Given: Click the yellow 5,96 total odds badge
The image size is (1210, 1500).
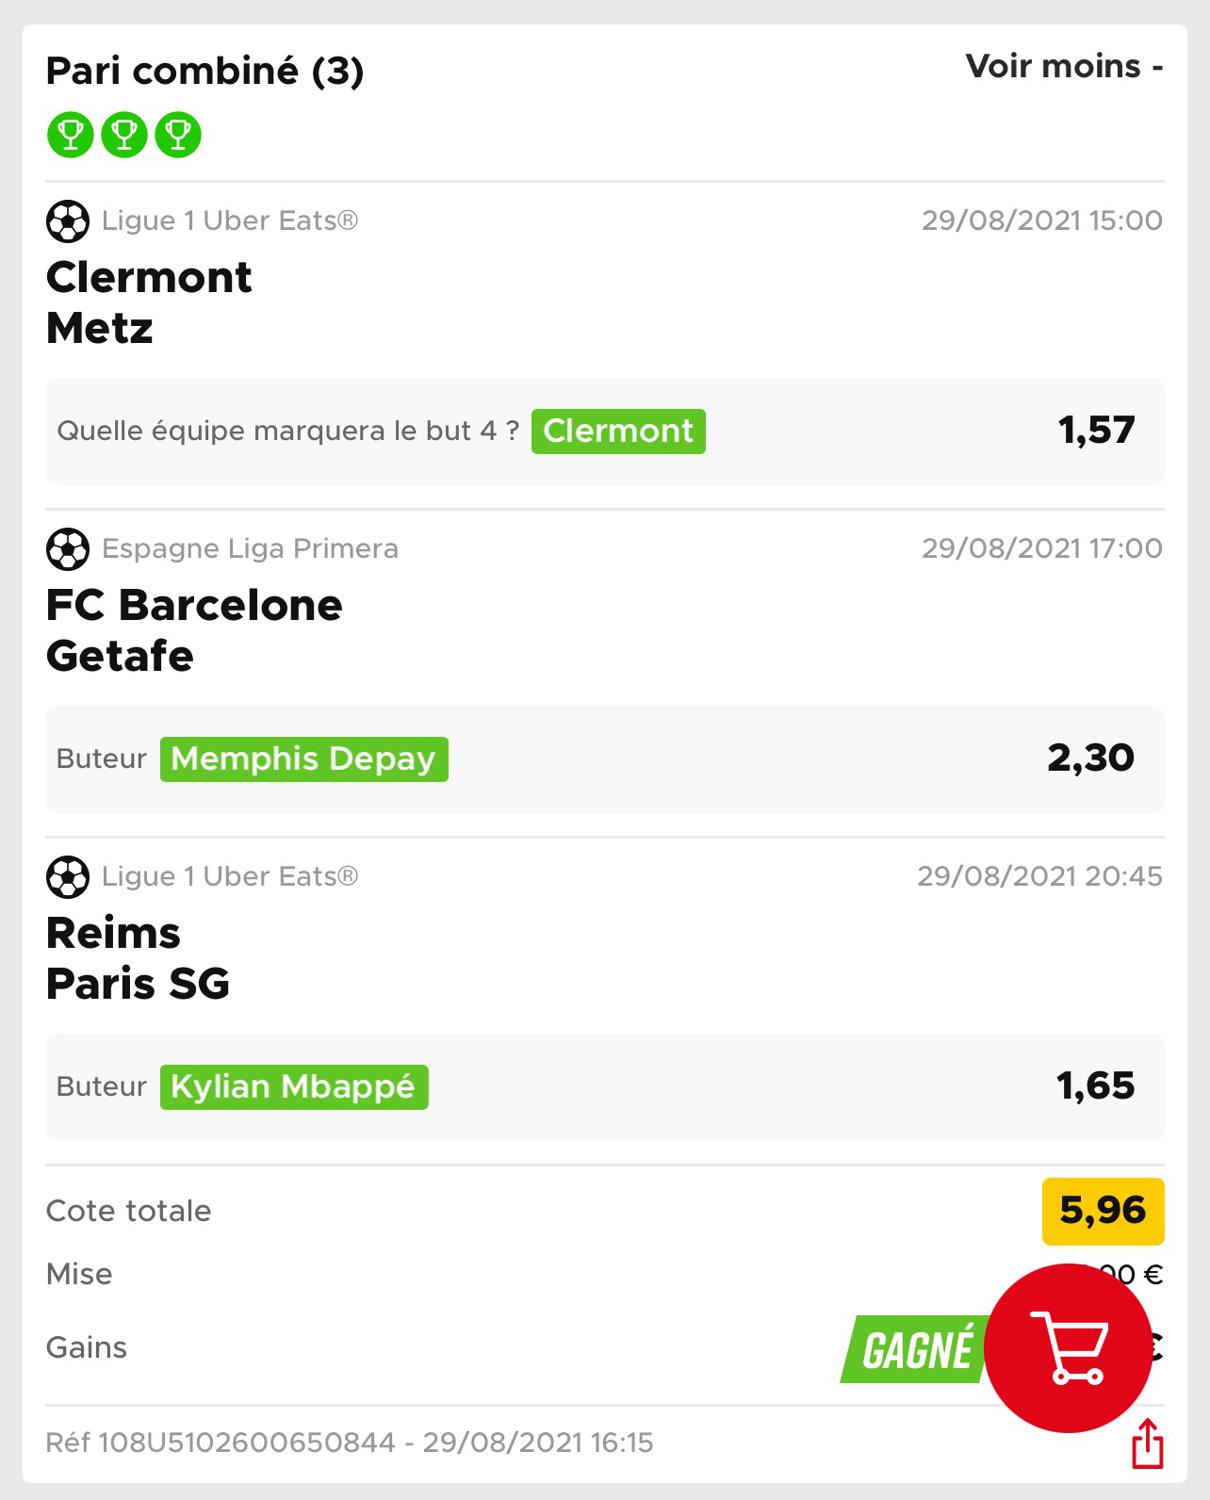Looking at the screenshot, I should 1103,1211.
